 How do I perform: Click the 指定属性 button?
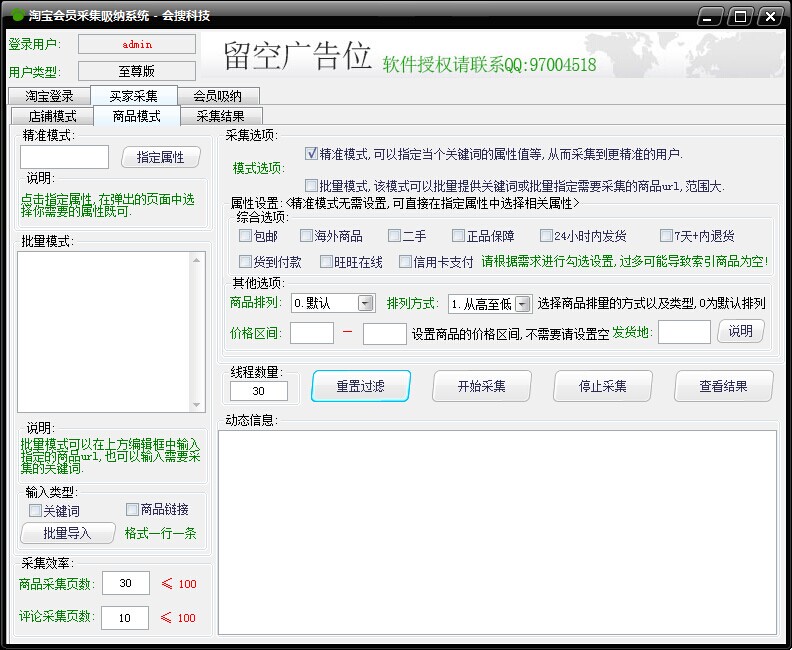(x=161, y=157)
